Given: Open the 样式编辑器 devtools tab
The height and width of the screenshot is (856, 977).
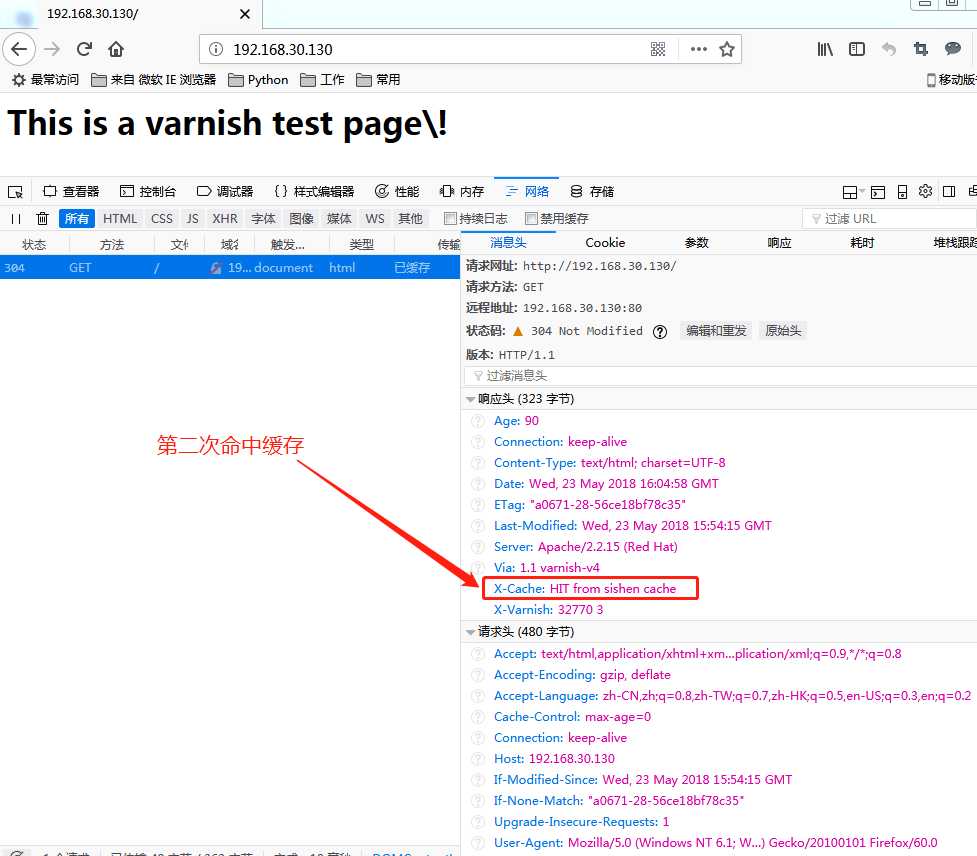Looking at the screenshot, I should coord(315,191).
